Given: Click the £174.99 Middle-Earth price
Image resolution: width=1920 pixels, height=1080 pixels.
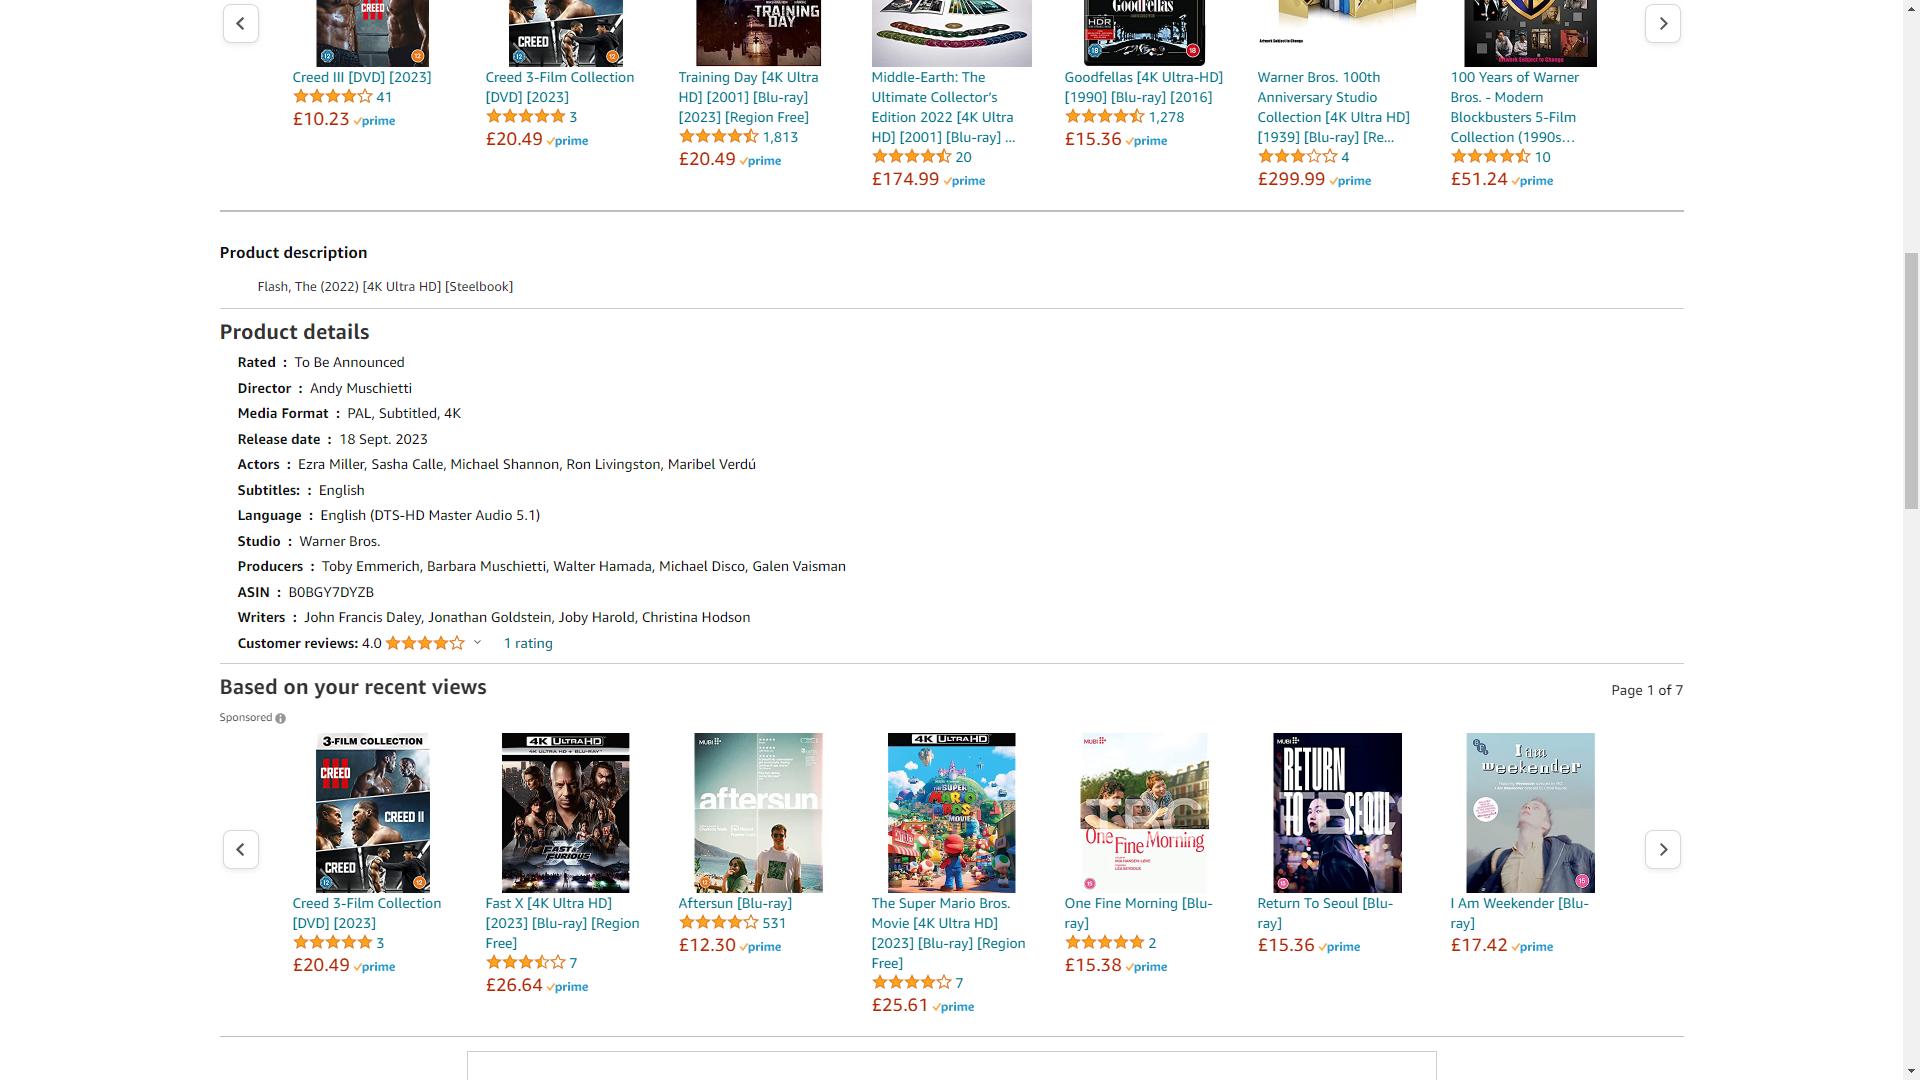Looking at the screenshot, I should point(905,179).
